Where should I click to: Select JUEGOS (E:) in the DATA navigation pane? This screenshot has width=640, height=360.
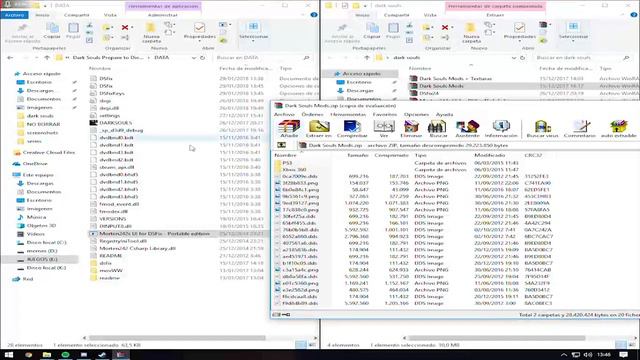(x=41, y=259)
